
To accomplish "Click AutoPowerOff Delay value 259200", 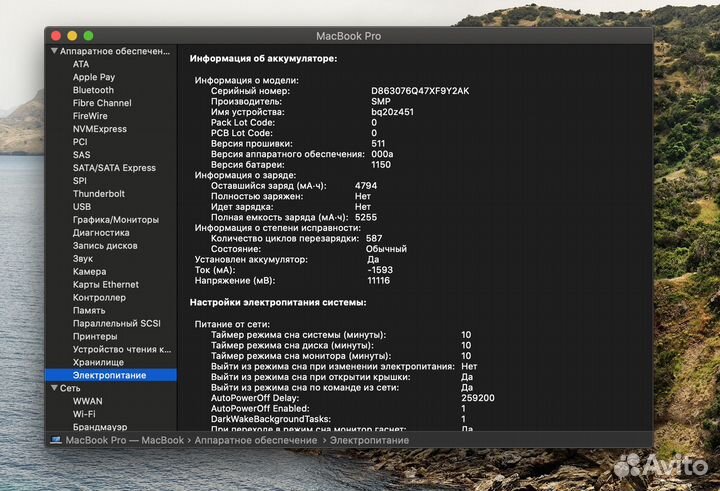I will pyautogui.click(x=478, y=398).
